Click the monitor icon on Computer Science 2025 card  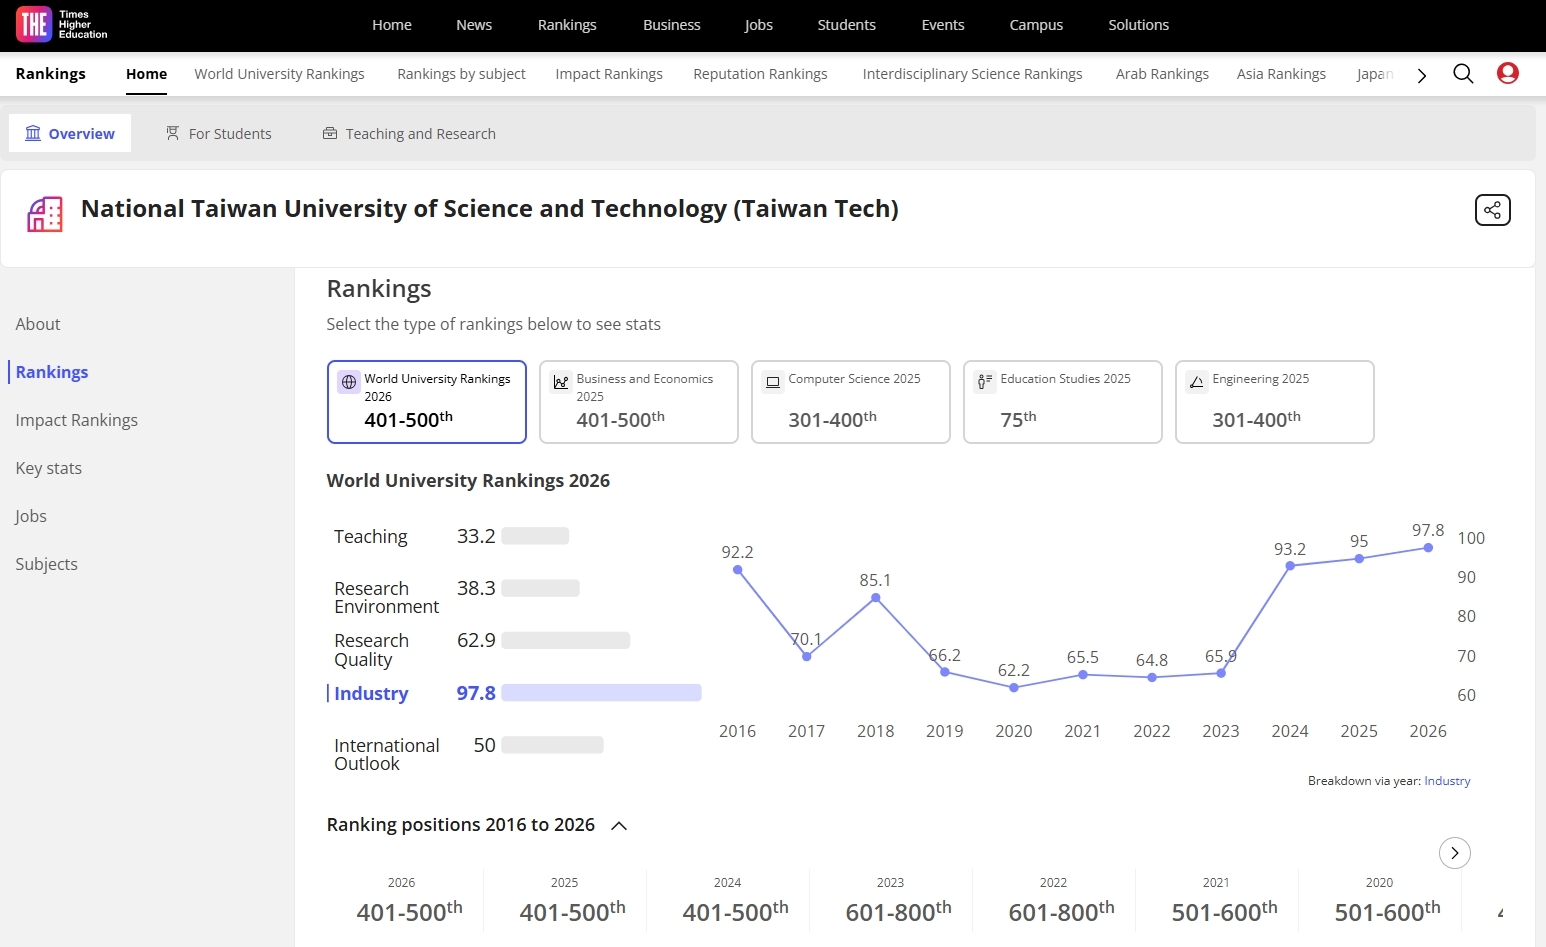click(x=772, y=381)
